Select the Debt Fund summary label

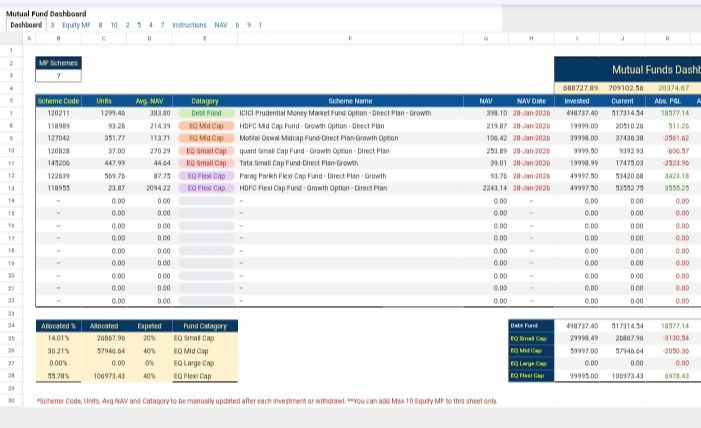point(531,326)
